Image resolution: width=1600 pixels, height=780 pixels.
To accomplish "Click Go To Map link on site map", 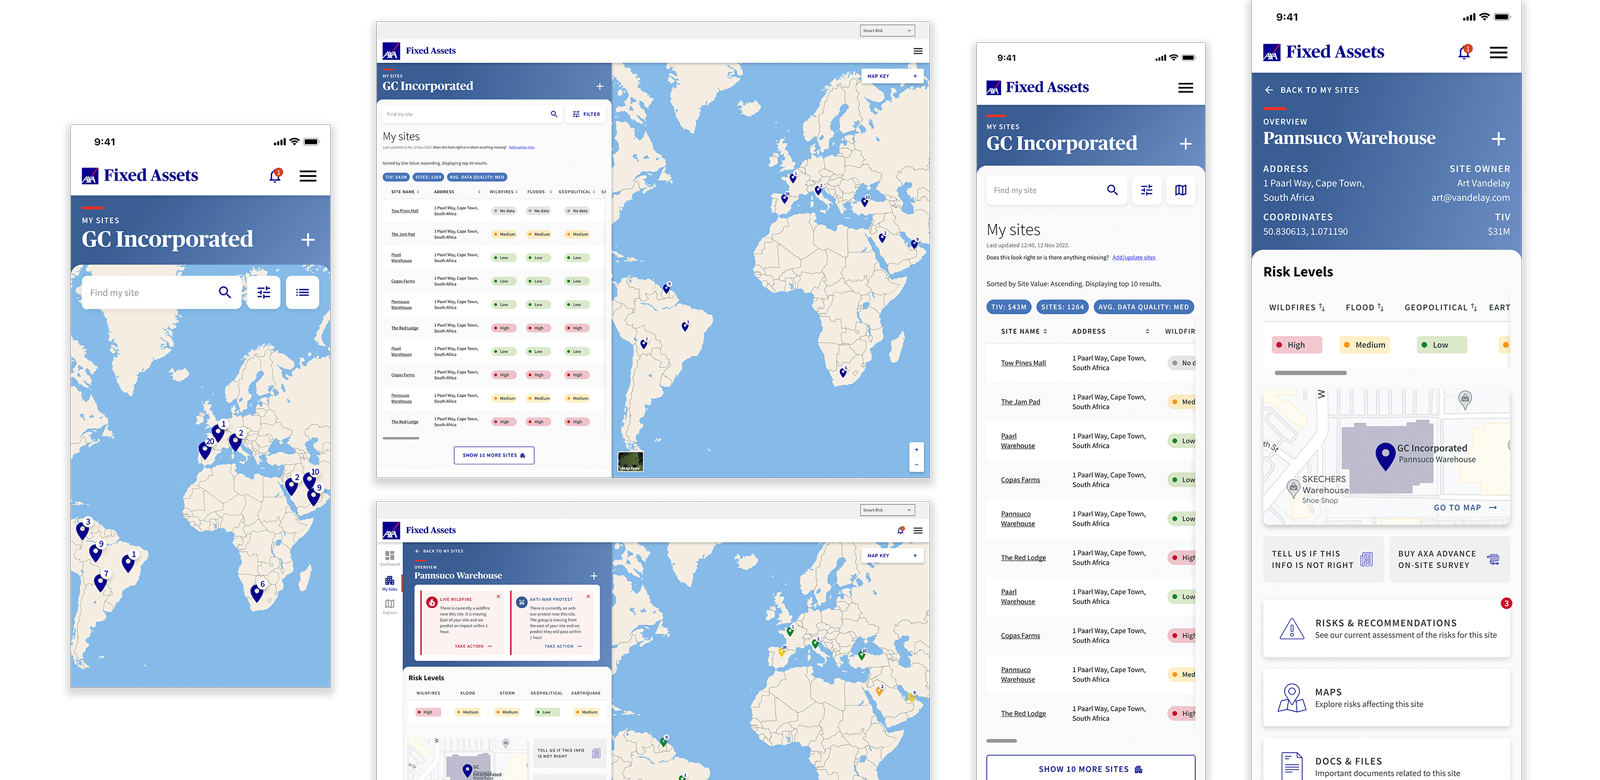I will (1465, 508).
